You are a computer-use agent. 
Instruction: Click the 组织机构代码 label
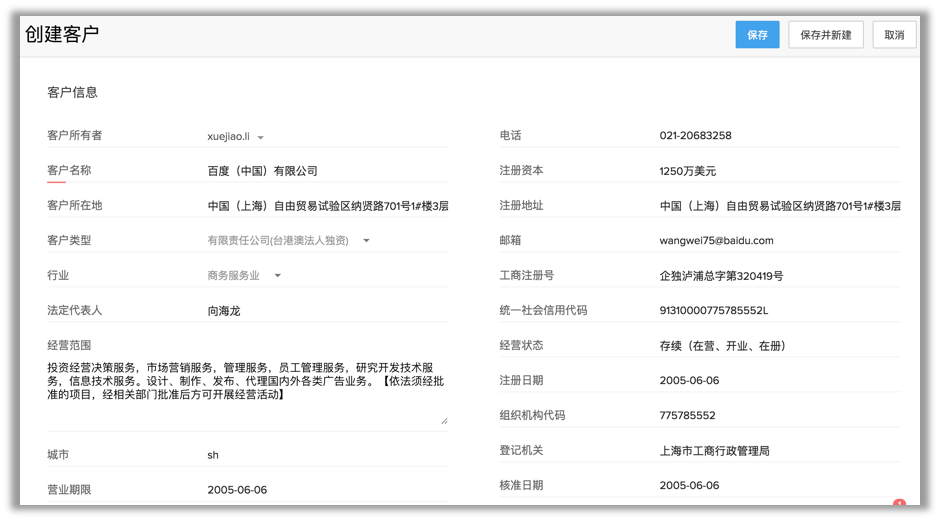click(532, 415)
